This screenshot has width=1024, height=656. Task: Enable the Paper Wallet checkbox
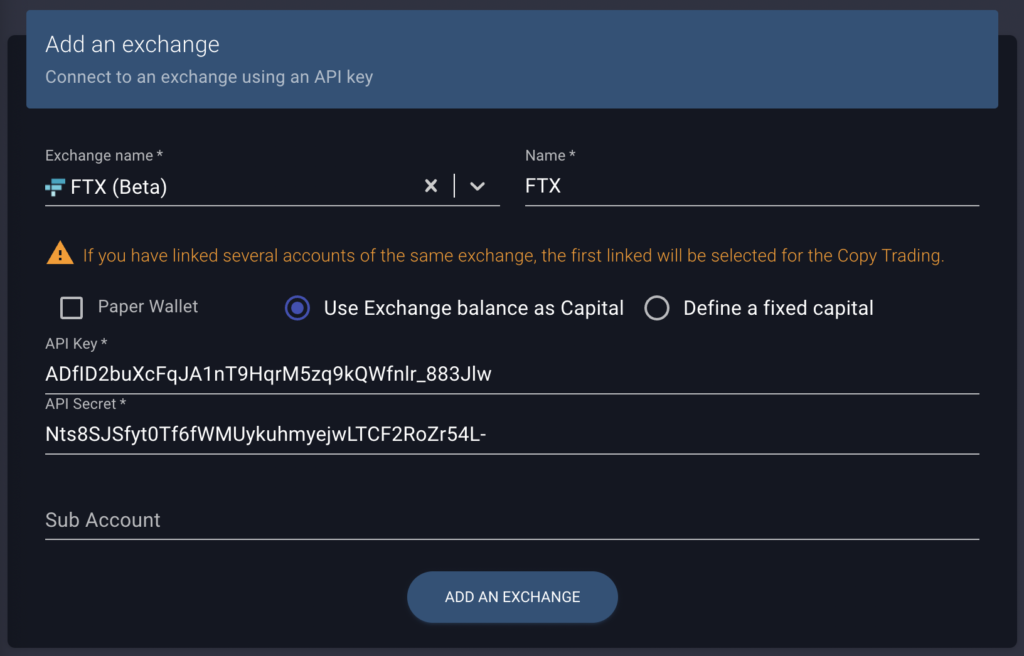point(71,307)
